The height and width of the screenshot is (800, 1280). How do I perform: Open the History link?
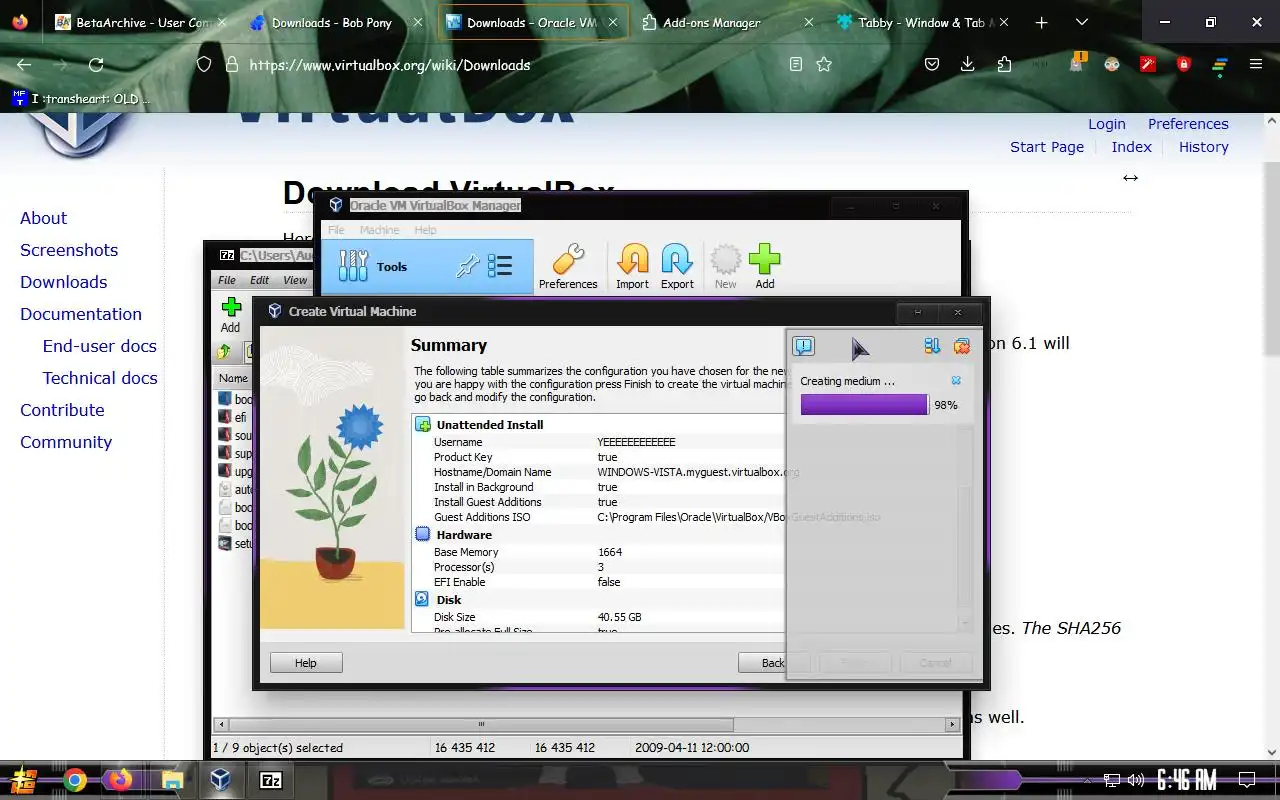point(1203,147)
